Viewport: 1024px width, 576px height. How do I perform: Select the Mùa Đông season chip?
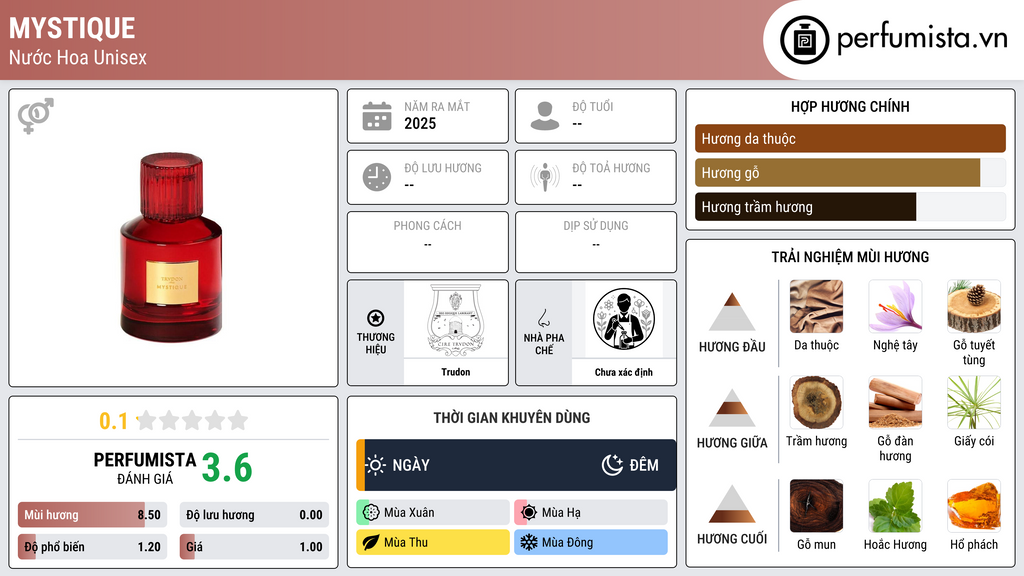point(591,543)
